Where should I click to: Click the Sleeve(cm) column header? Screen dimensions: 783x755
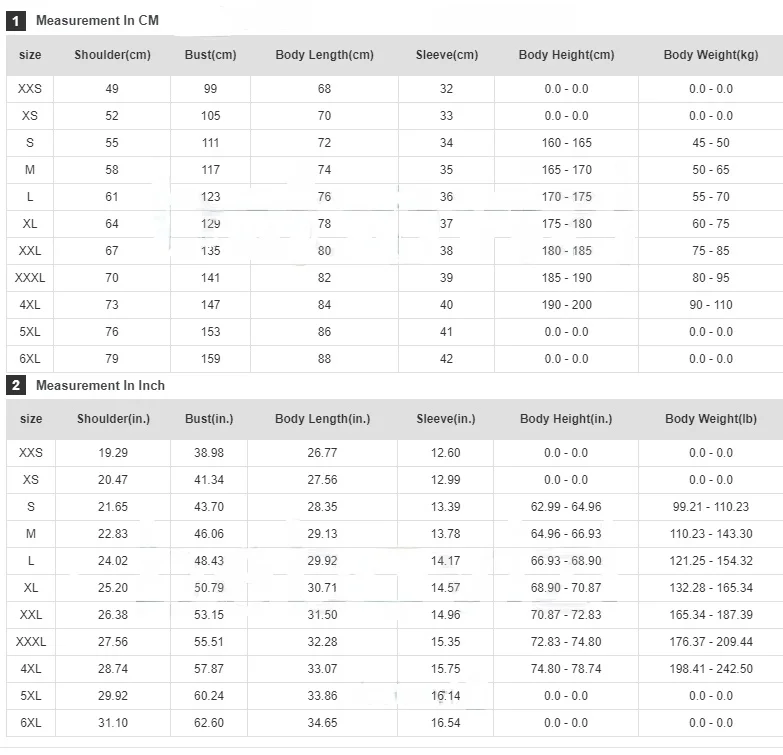point(446,55)
